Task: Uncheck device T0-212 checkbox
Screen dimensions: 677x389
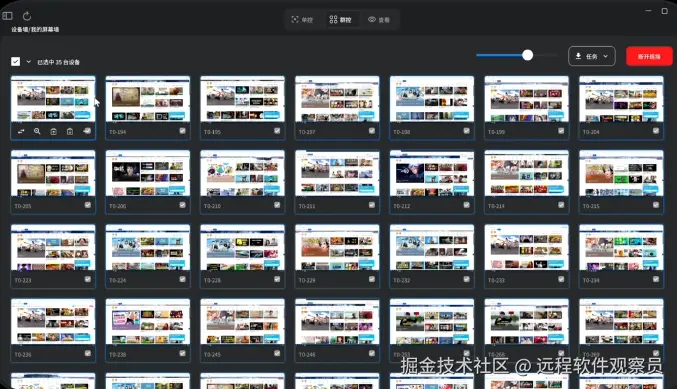Action: (x=466, y=205)
